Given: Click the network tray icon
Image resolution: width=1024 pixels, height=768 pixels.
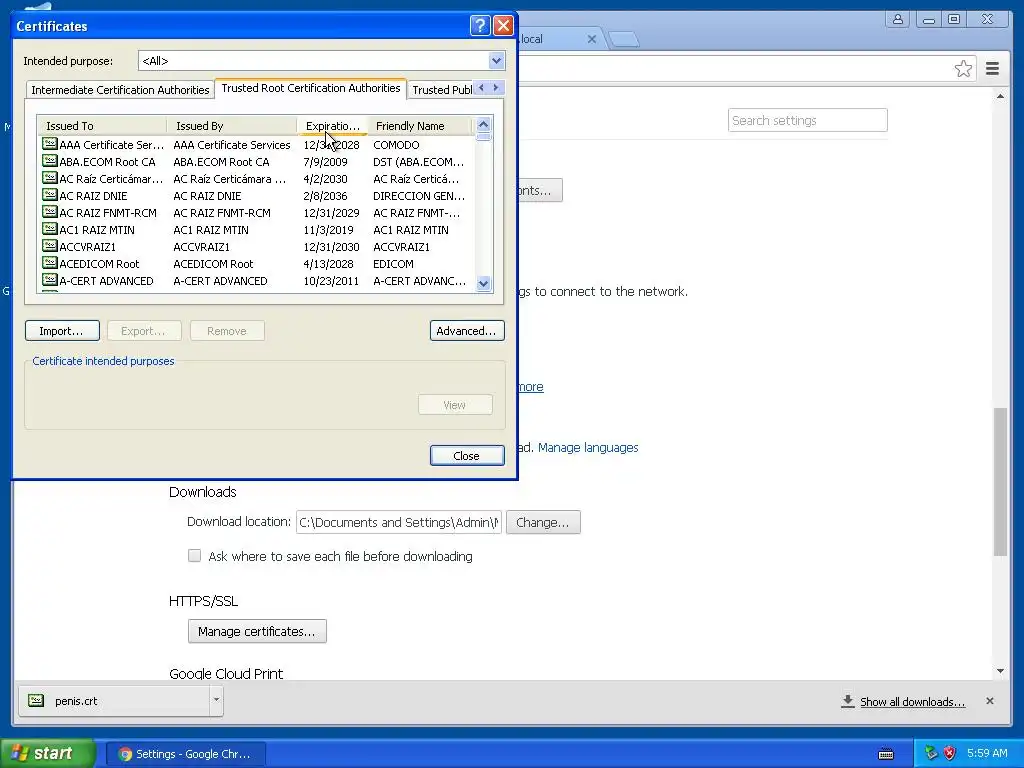Looking at the screenshot, I should point(931,753).
